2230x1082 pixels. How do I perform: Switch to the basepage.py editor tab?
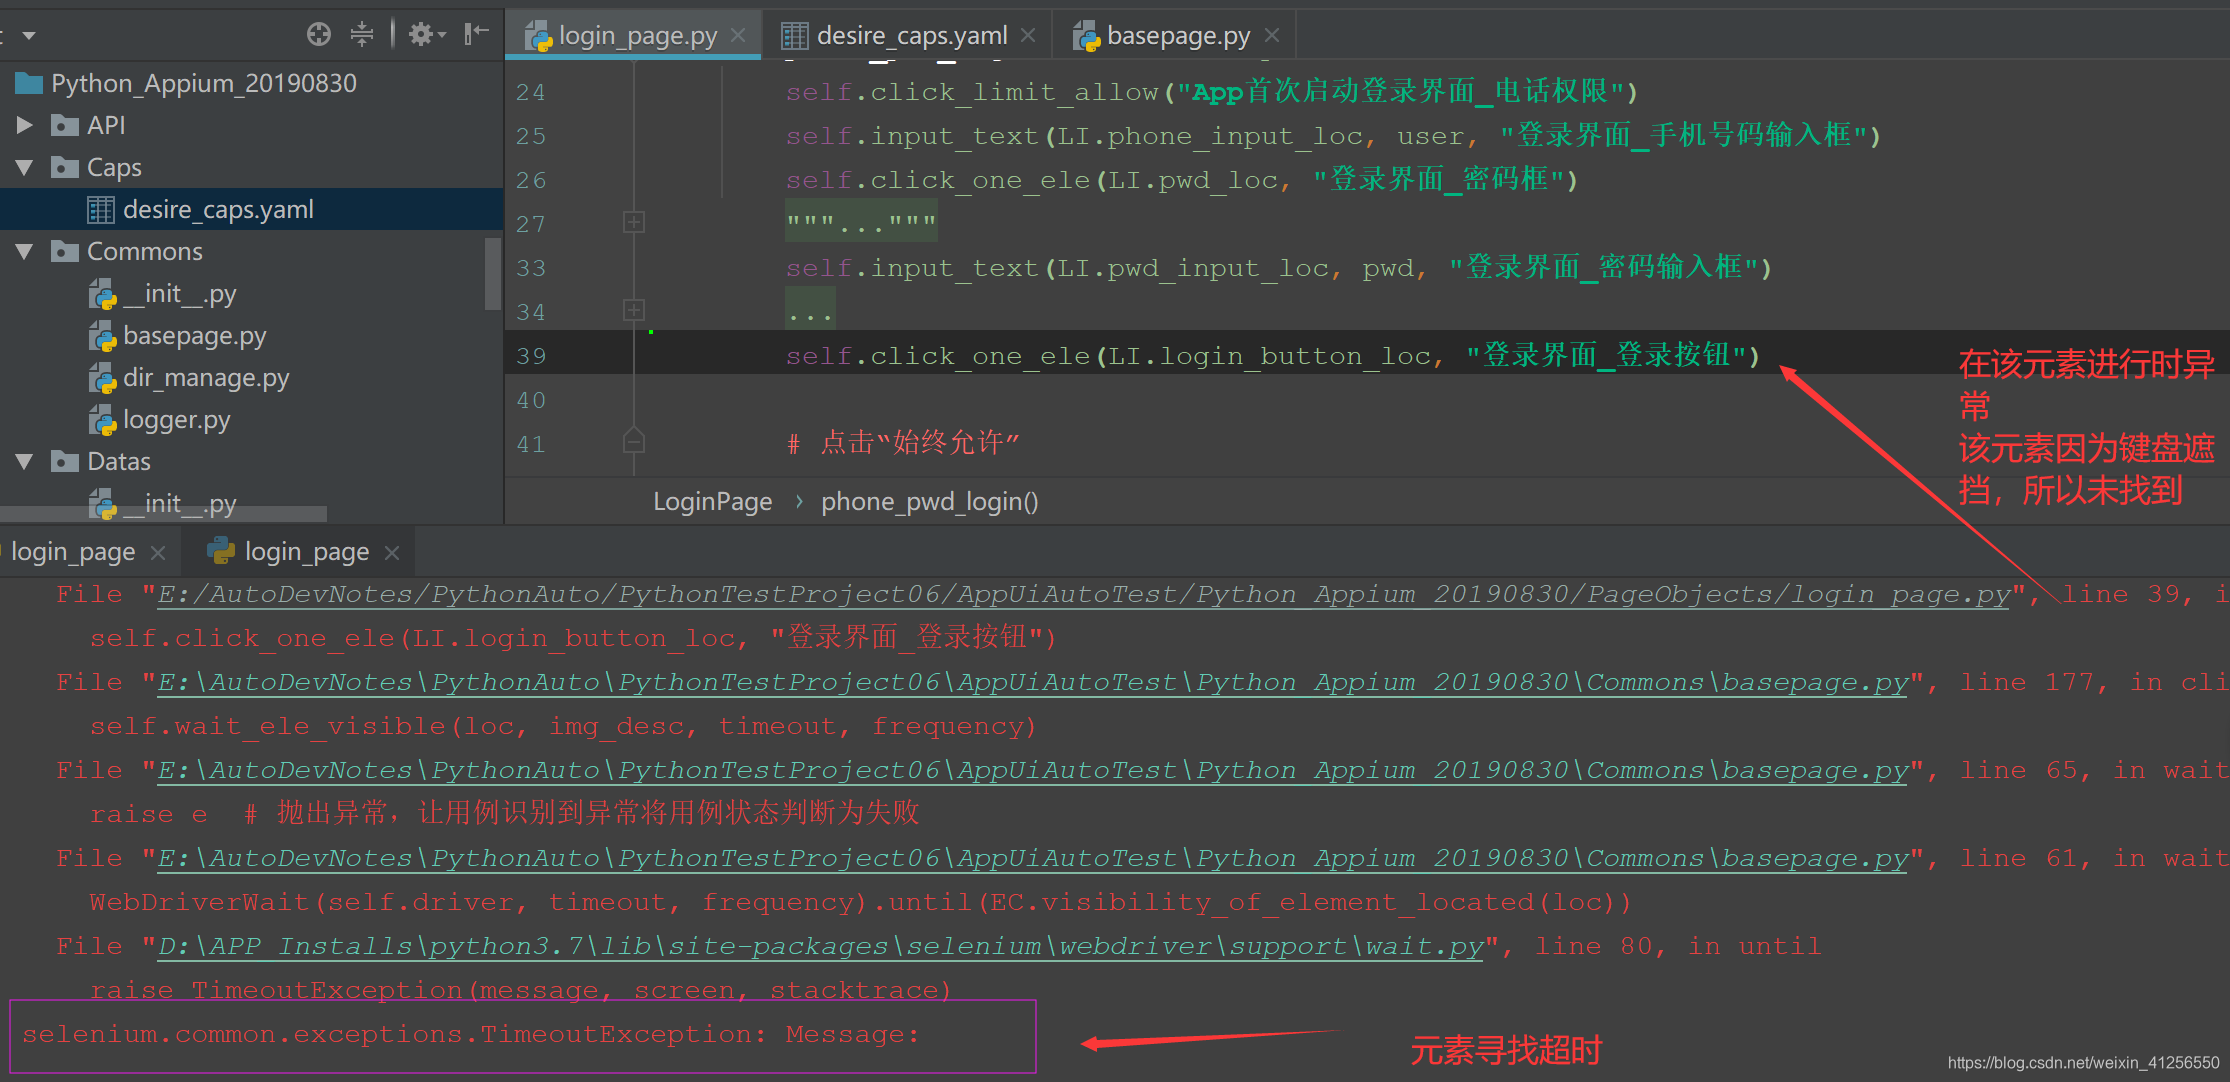tap(1177, 36)
